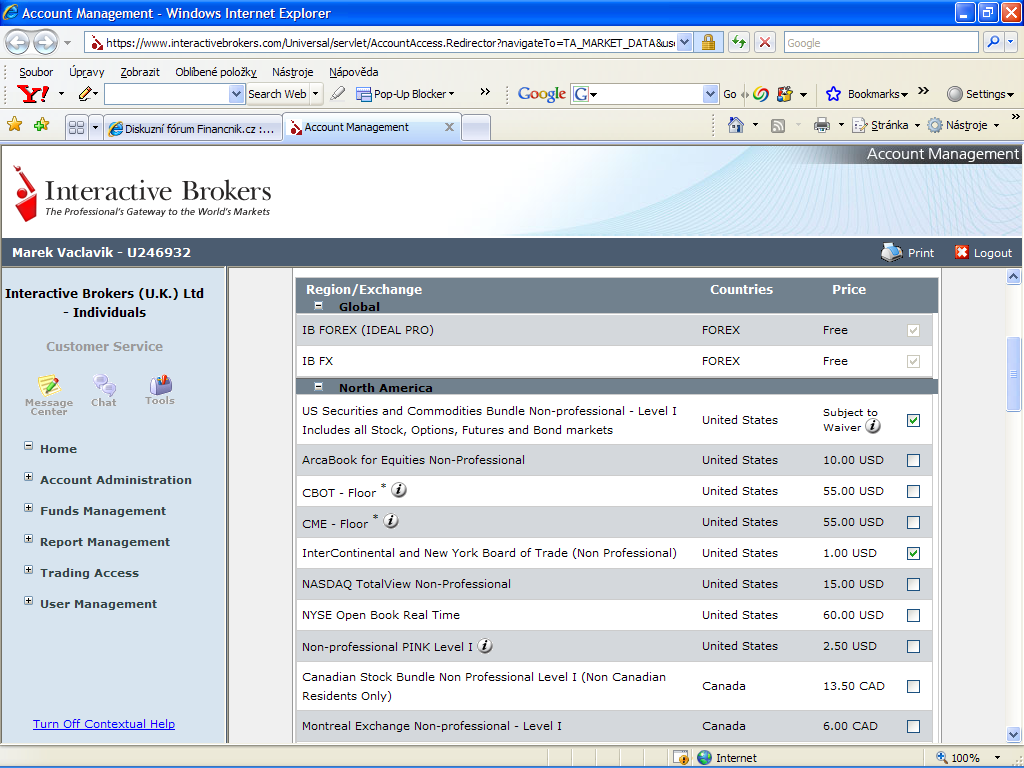Screen dimensions: 1024x768
Task: Click the page vertical scrollbar thumb
Action: (x=1014, y=374)
